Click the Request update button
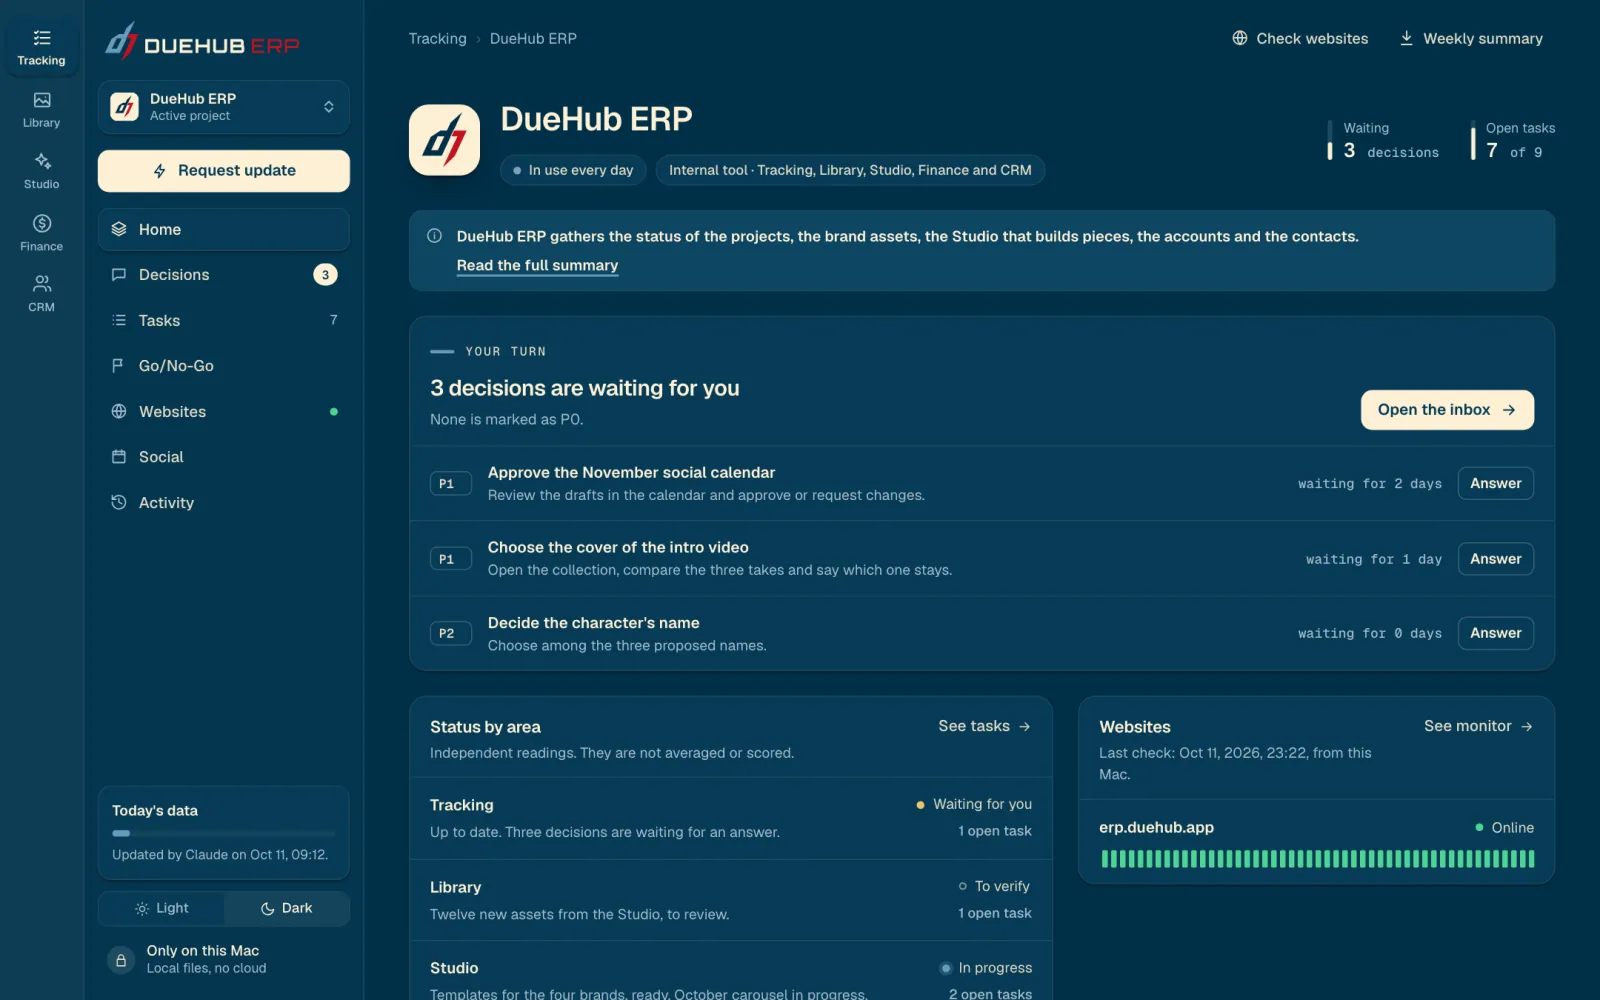Viewport: 1600px width, 1000px height. click(224, 171)
